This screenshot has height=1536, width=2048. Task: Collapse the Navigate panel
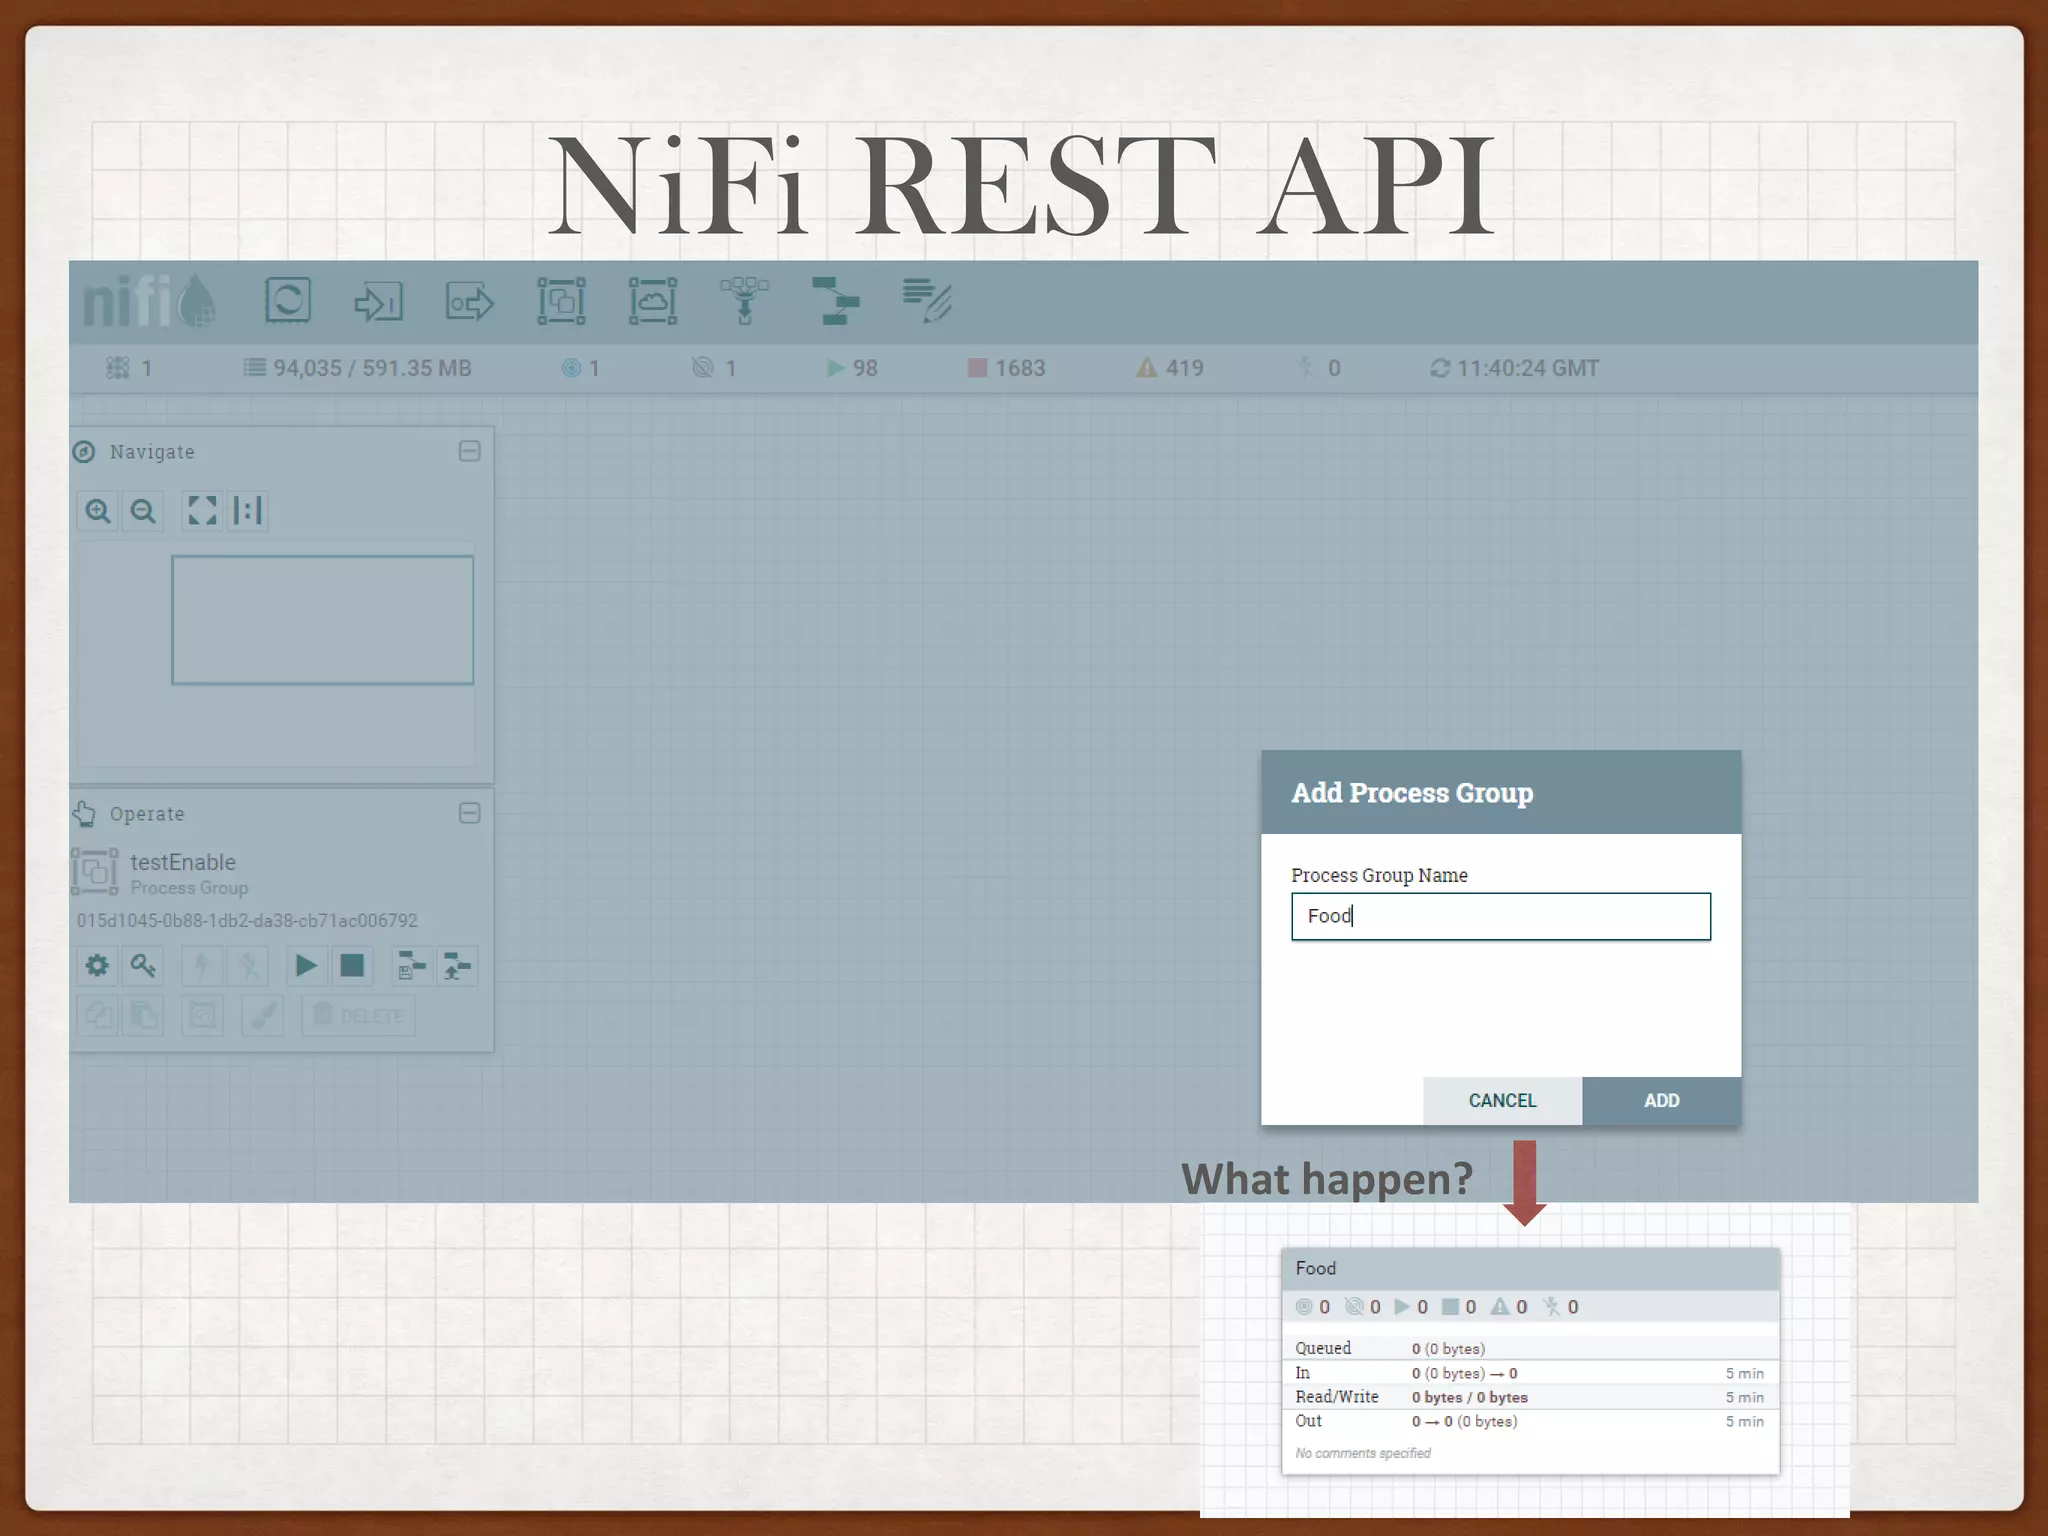(x=470, y=451)
